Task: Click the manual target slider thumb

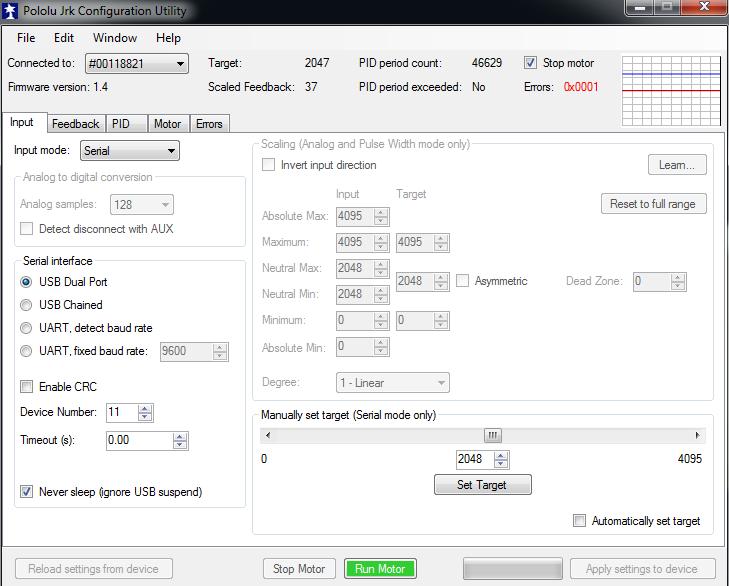Action: [x=493, y=435]
